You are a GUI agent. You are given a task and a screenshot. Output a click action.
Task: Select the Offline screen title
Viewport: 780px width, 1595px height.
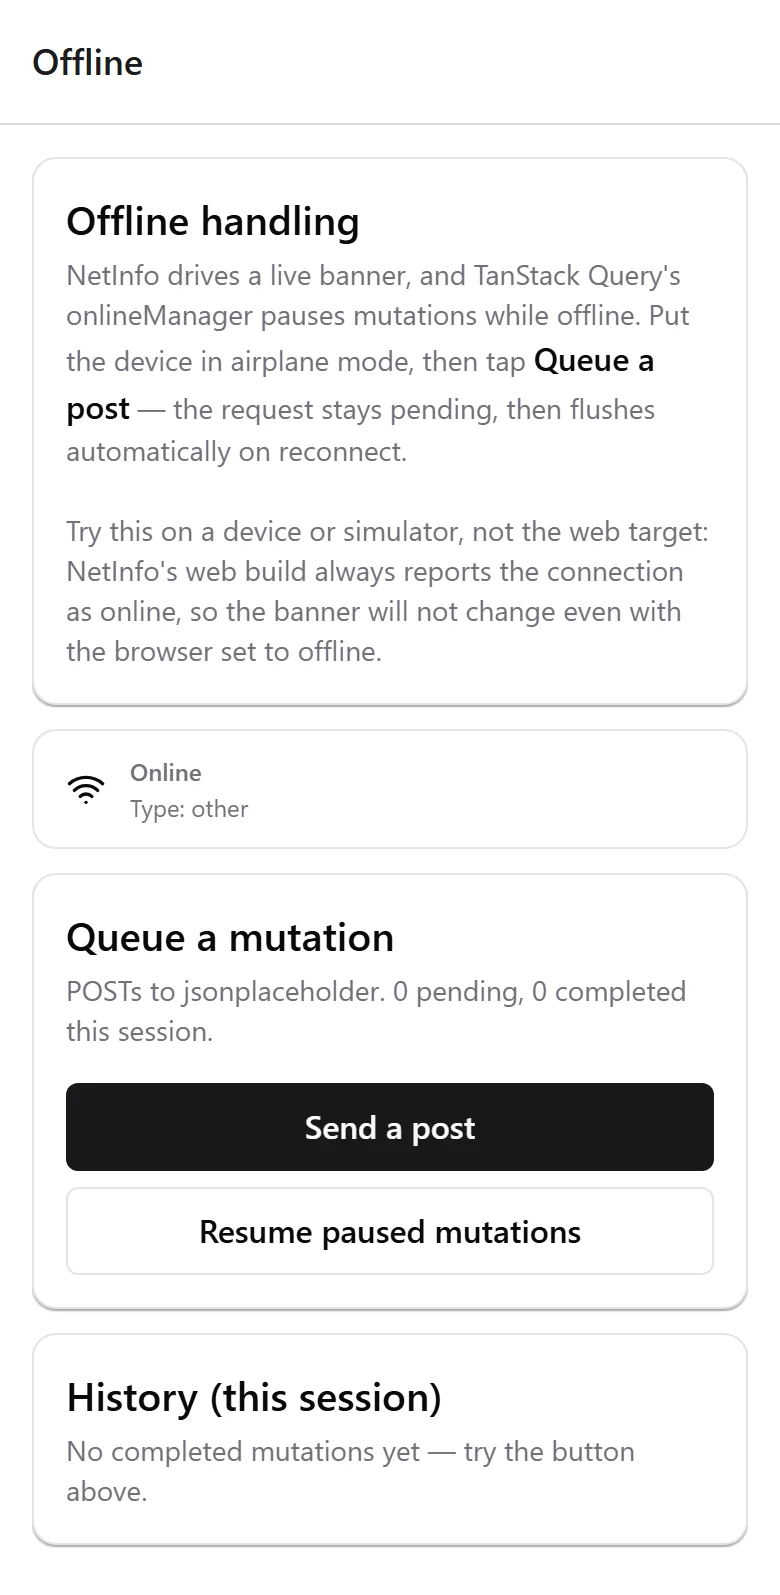pos(88,62)
